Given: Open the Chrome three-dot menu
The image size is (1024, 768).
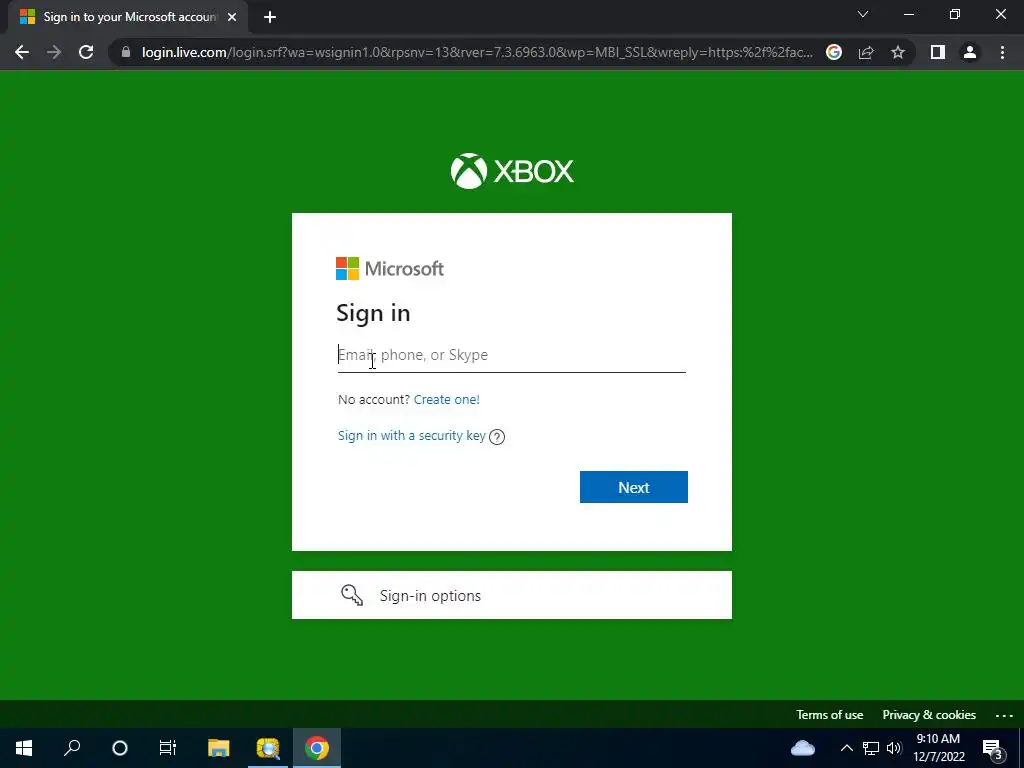Looking at the screenshot, I should click(x=1002, y=52).
